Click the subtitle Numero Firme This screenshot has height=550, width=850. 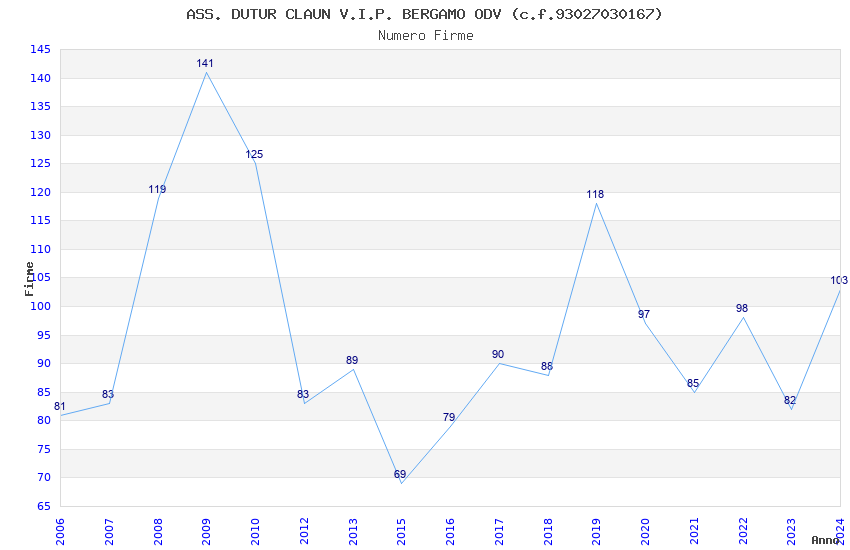426,36
